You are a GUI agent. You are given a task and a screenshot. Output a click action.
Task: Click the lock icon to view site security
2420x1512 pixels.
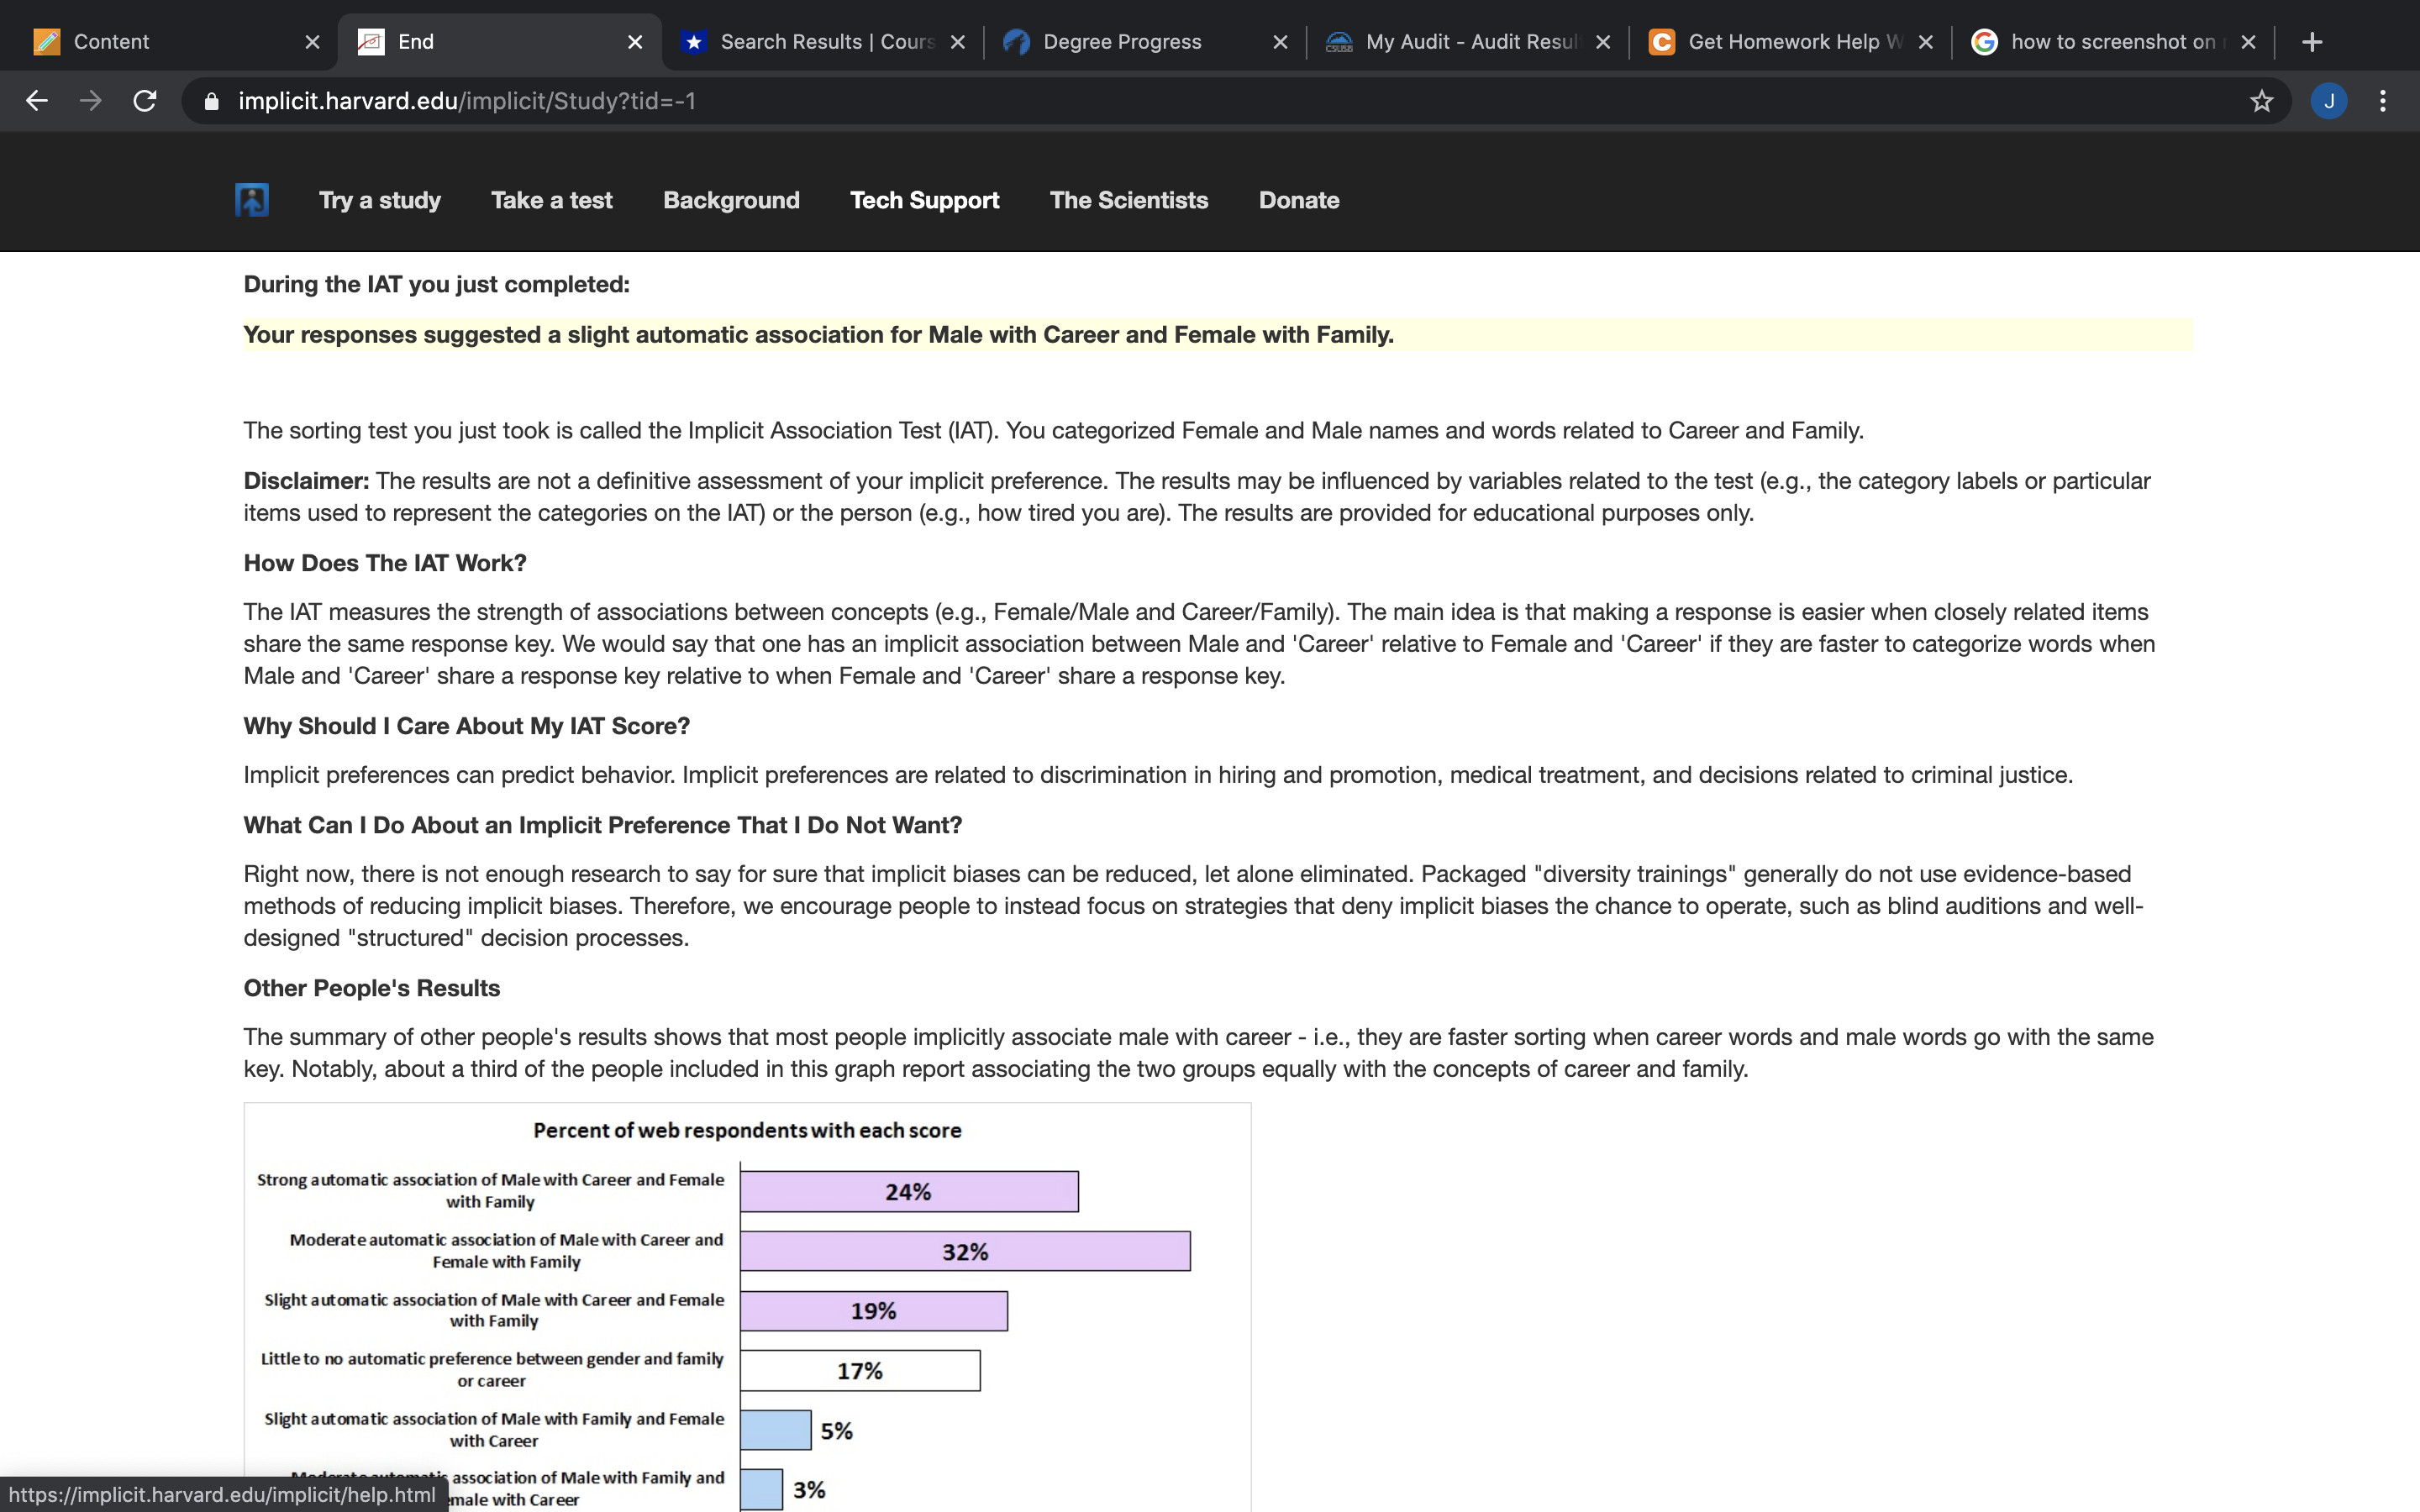[x=211, y=100]
